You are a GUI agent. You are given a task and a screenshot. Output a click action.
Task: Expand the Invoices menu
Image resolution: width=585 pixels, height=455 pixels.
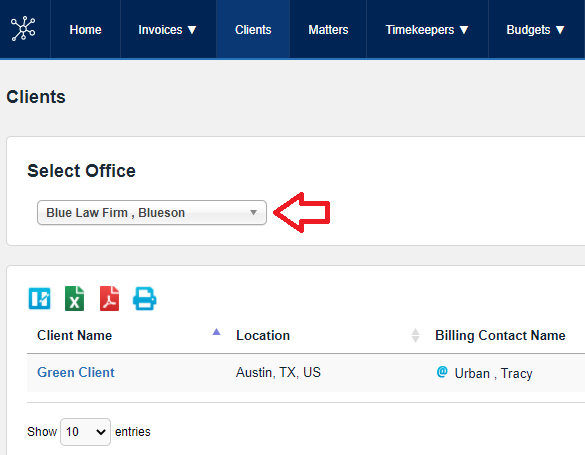coord(168,29)
